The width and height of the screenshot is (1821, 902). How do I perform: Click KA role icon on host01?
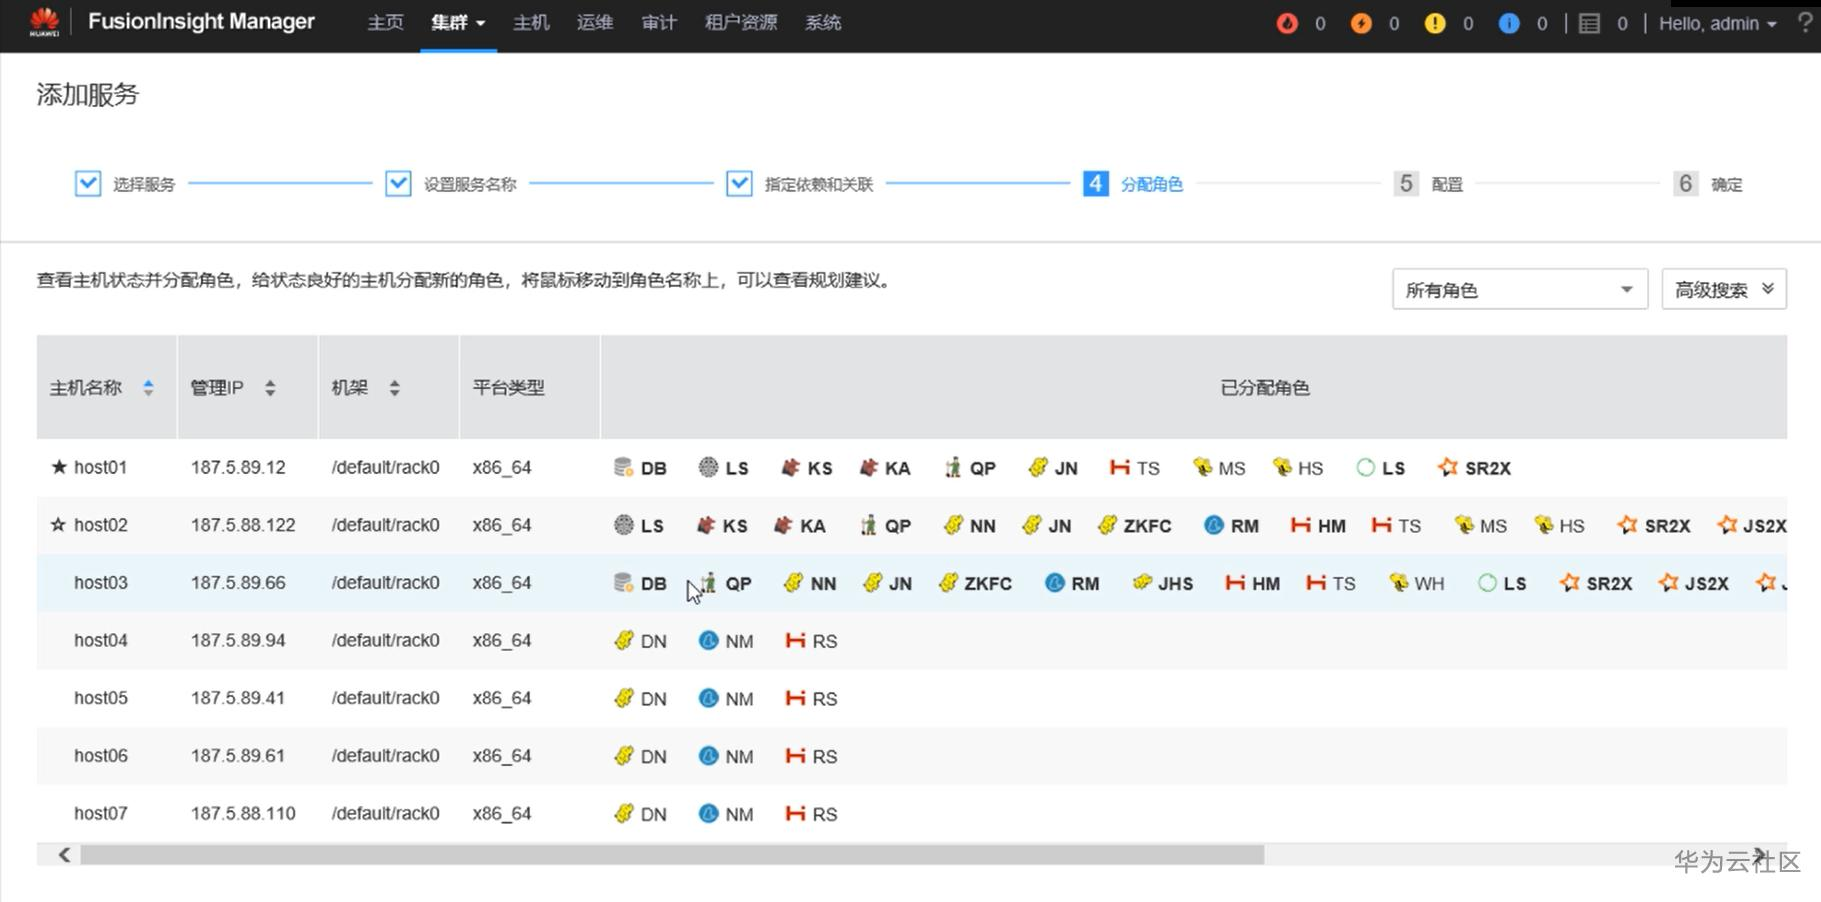pyautogui.click(x=869, y=467)
